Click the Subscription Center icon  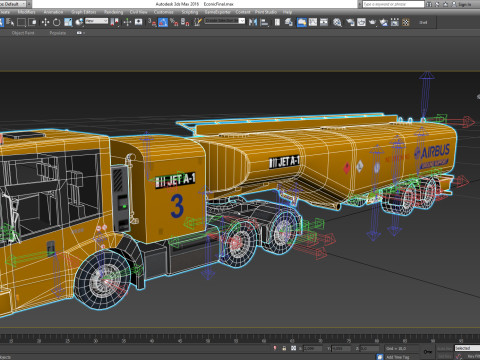[x=437, y=4]
